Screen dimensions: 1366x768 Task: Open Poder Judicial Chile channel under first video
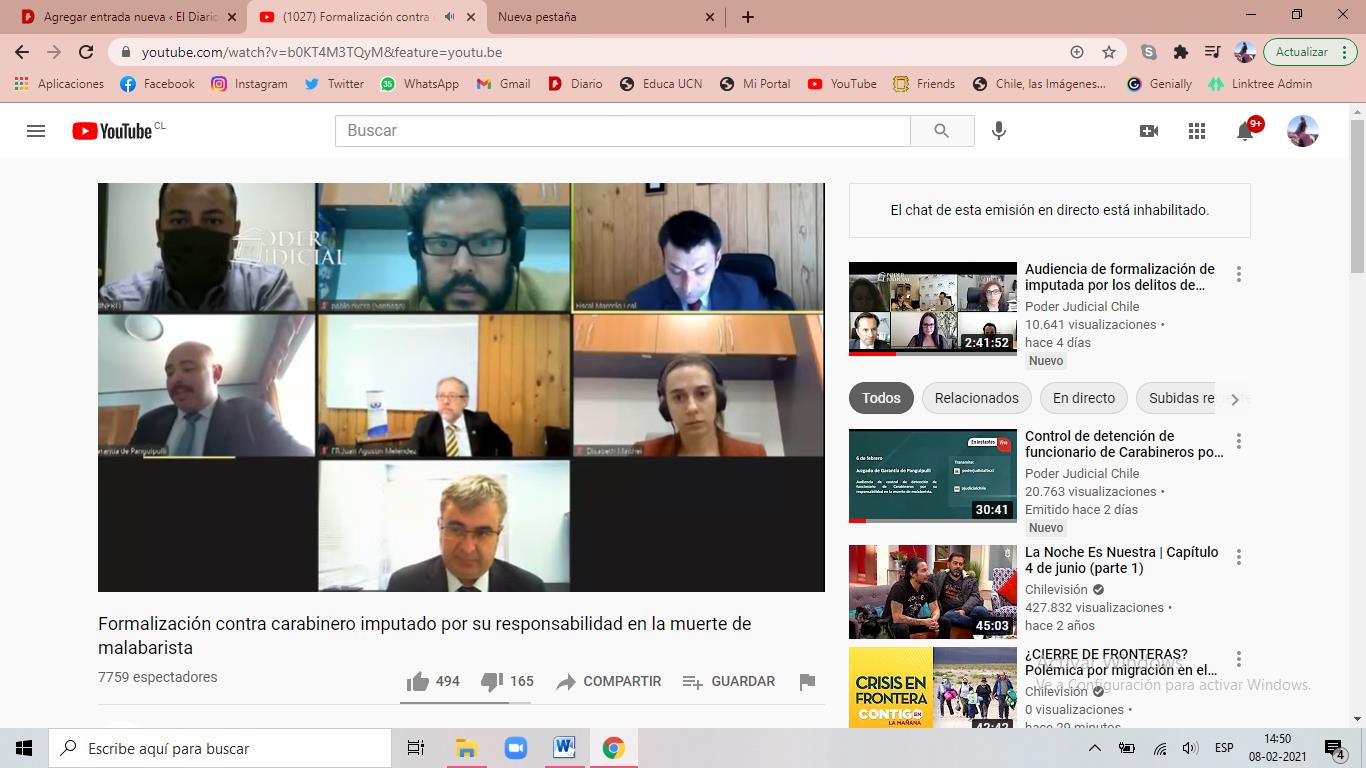pyautogui.click(x=1082, y=307)
